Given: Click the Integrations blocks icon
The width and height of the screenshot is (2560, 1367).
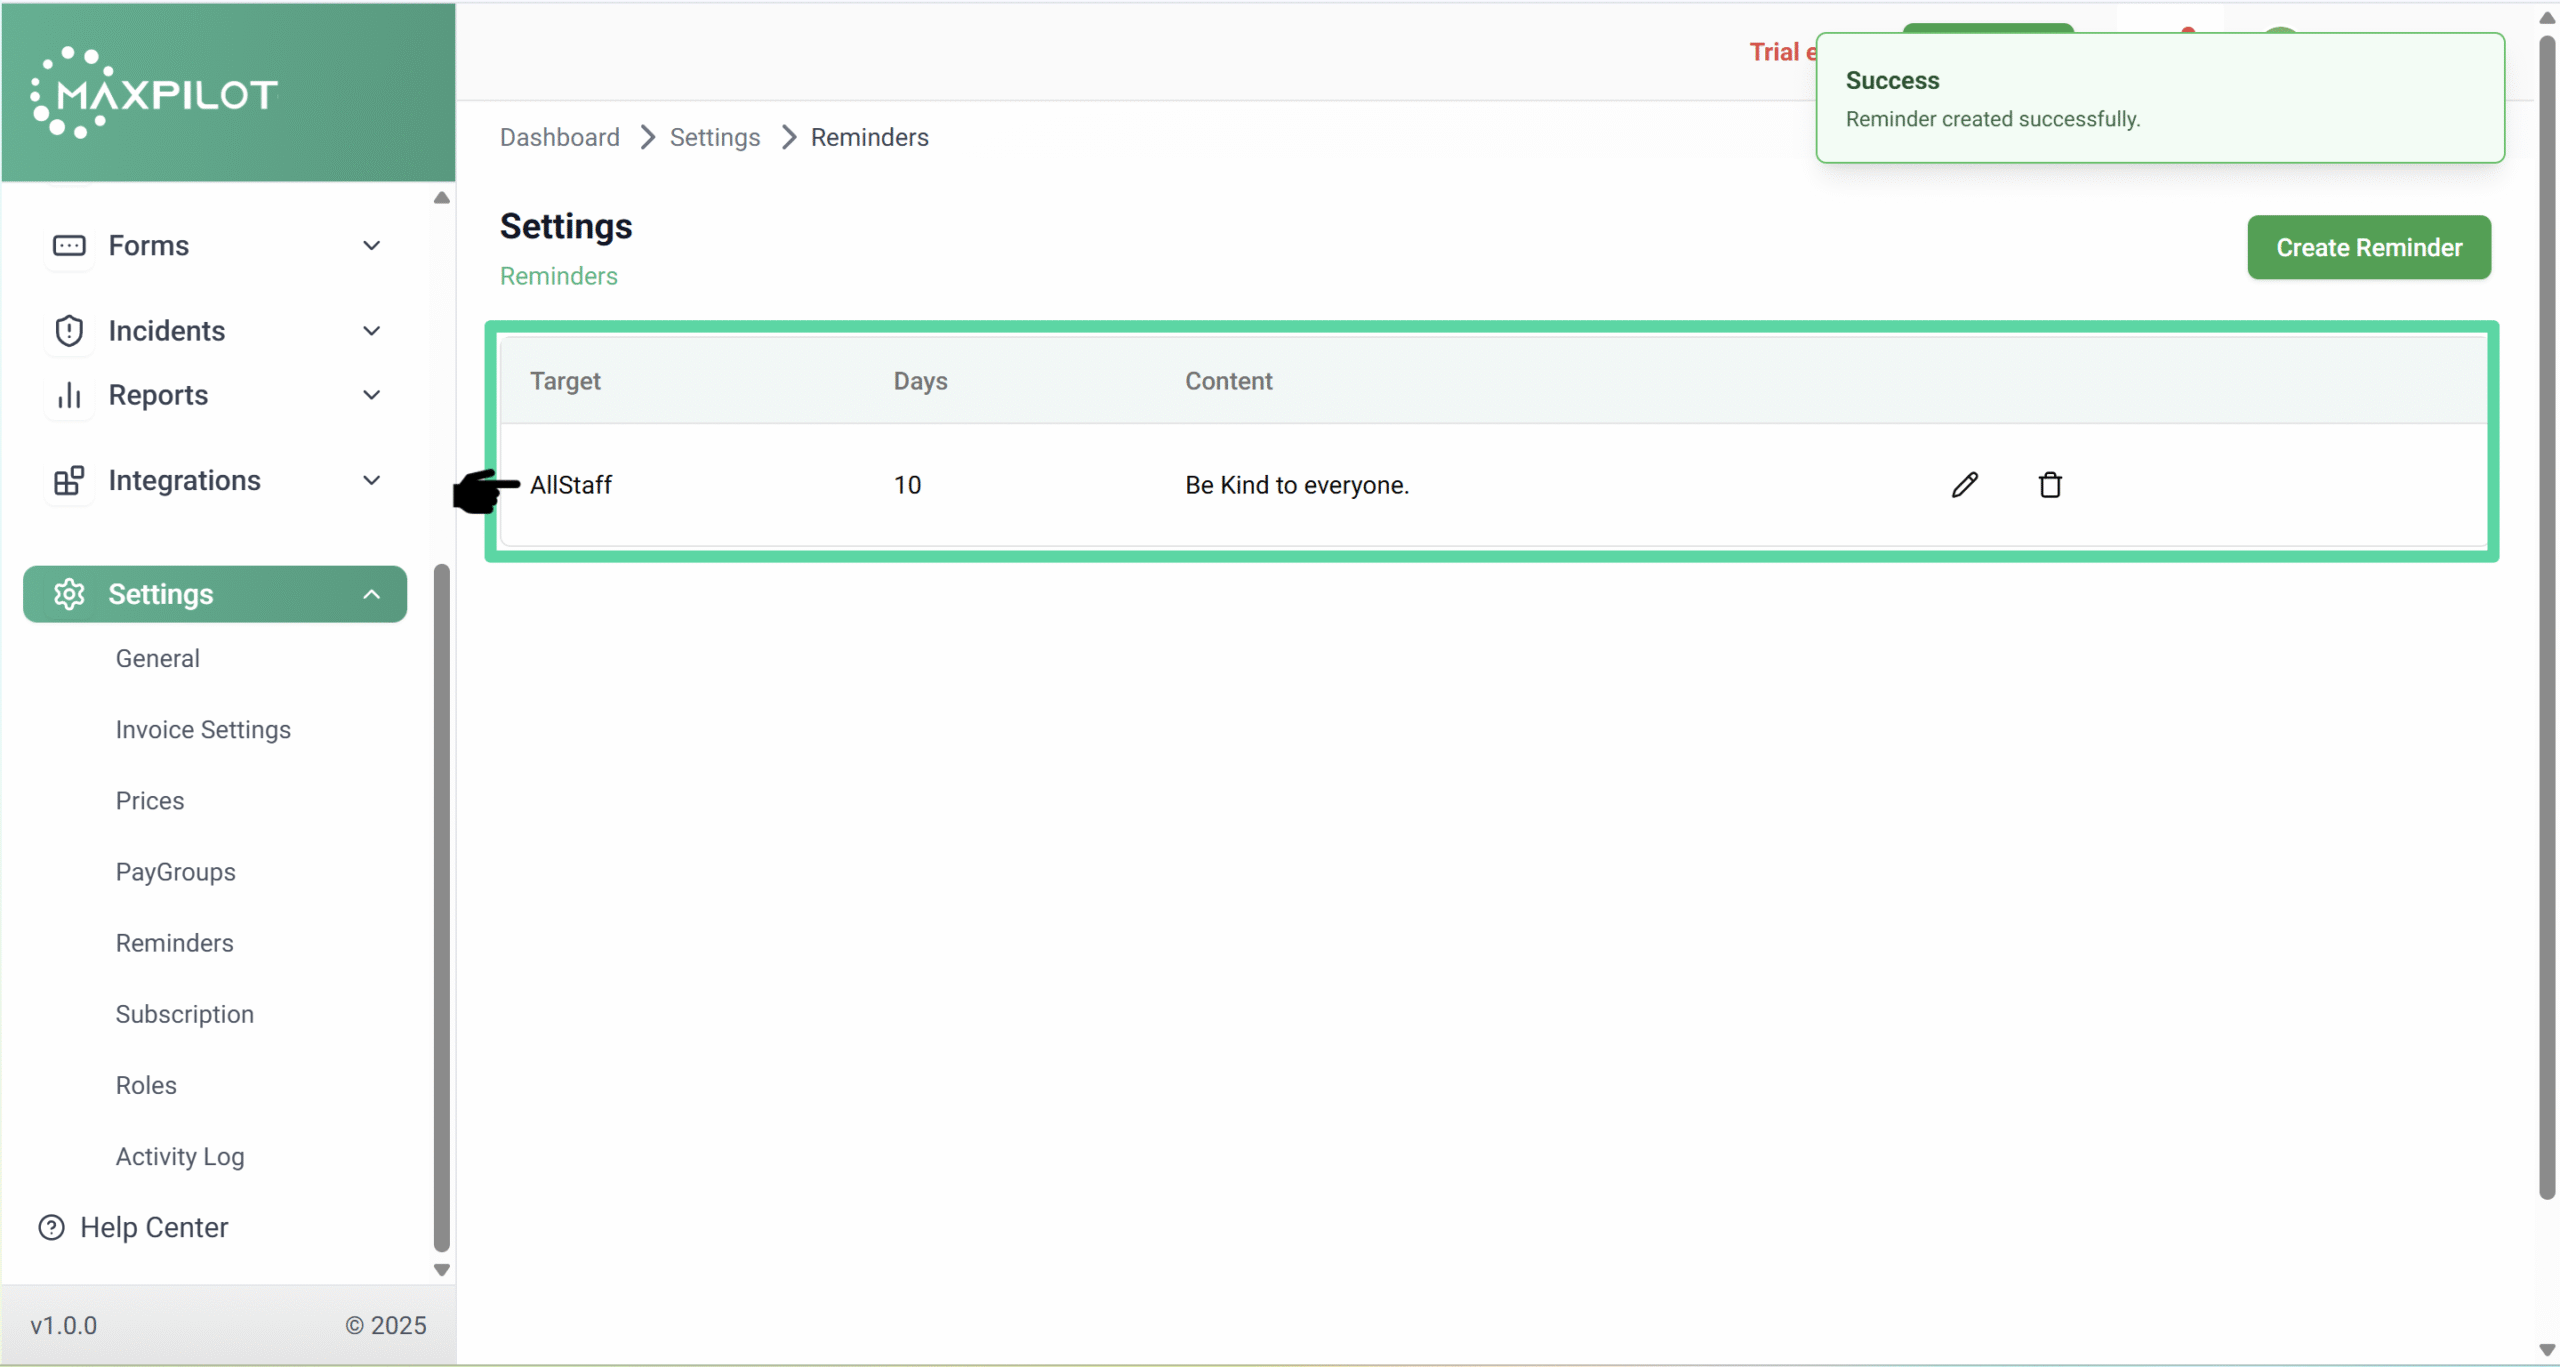Looking at the screenshot, I should tap(69, 481).
